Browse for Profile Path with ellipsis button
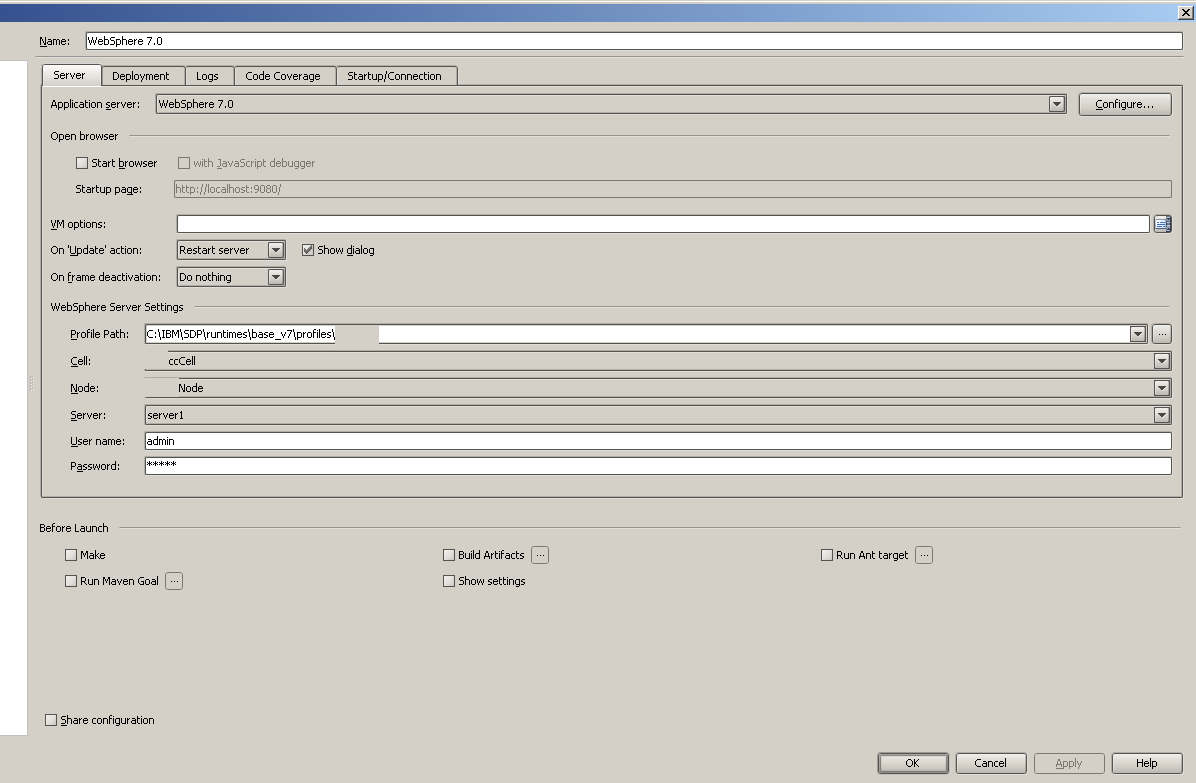Viewport: 1196px width, 783px height. (x=1162, y=334)
